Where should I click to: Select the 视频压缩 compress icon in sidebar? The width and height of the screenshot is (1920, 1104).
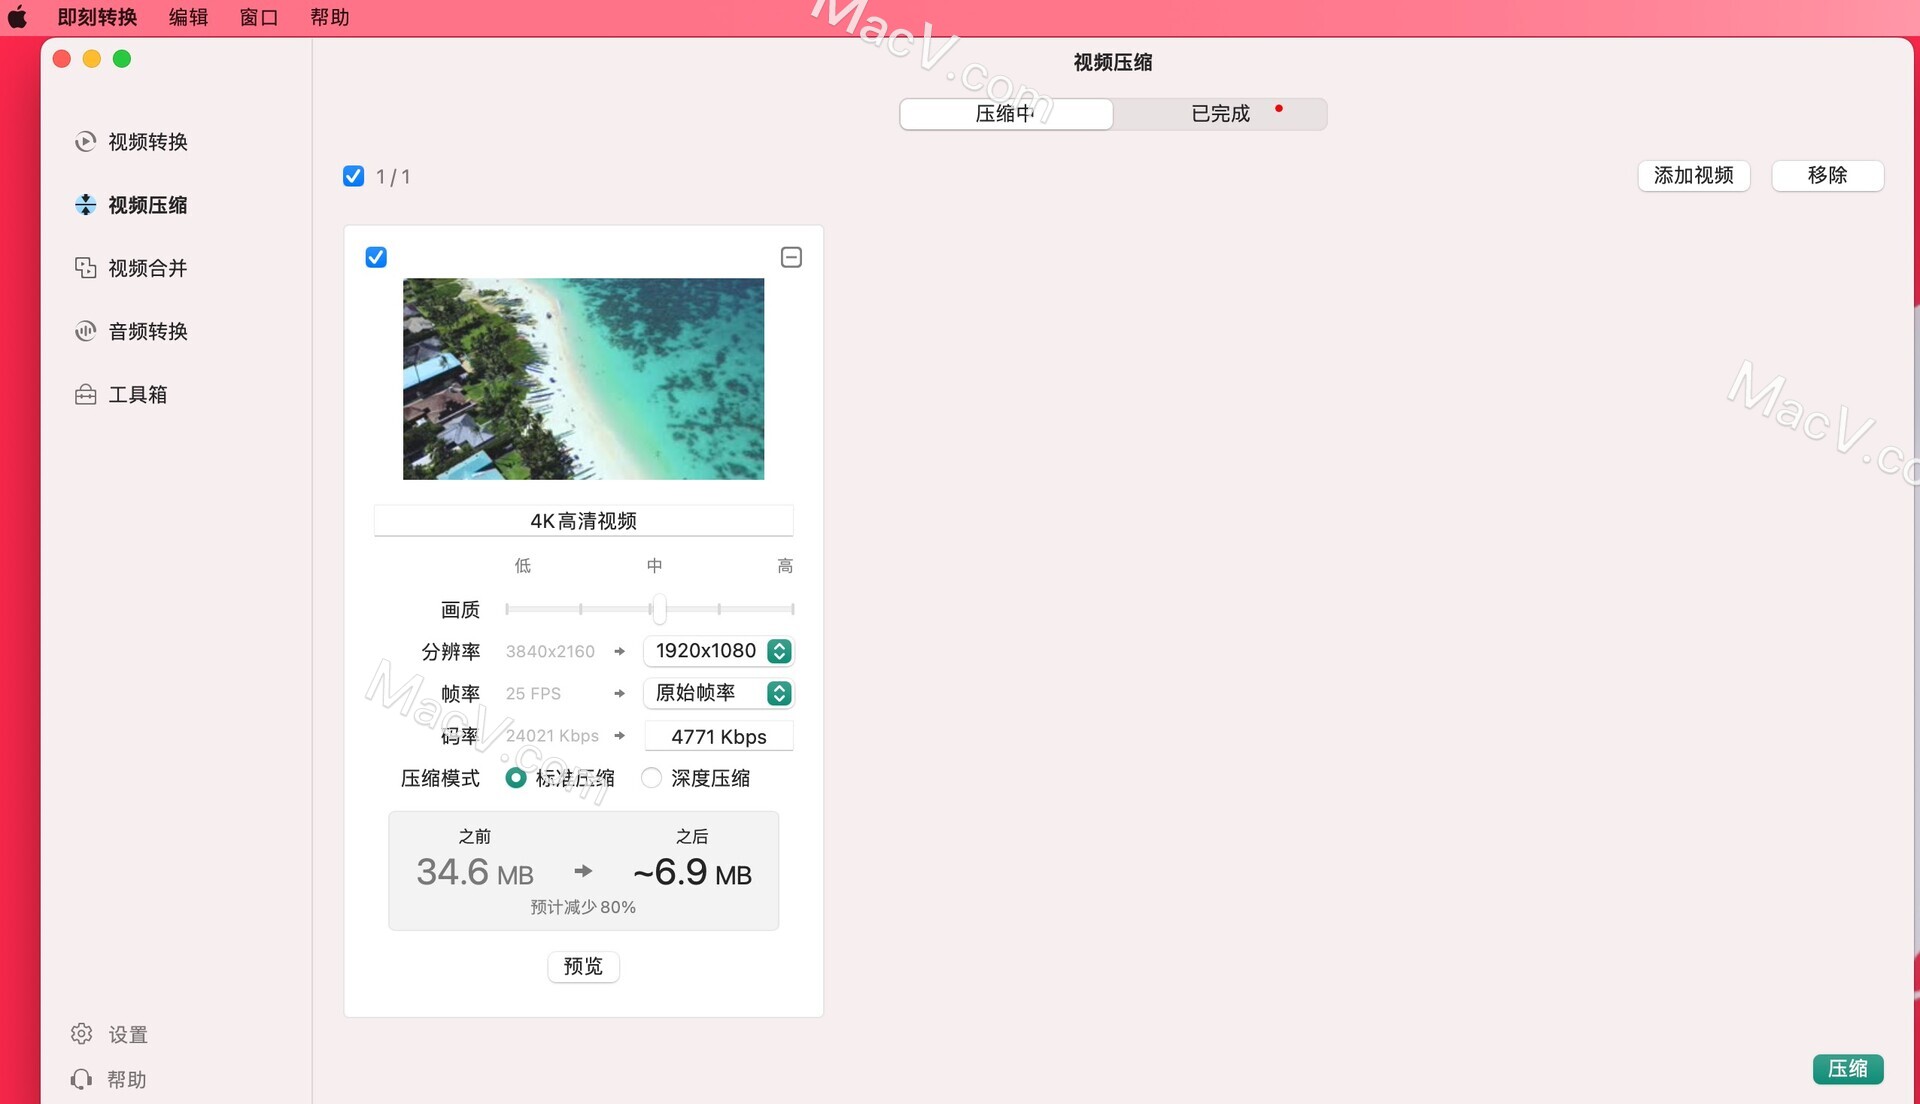[86, 205]
